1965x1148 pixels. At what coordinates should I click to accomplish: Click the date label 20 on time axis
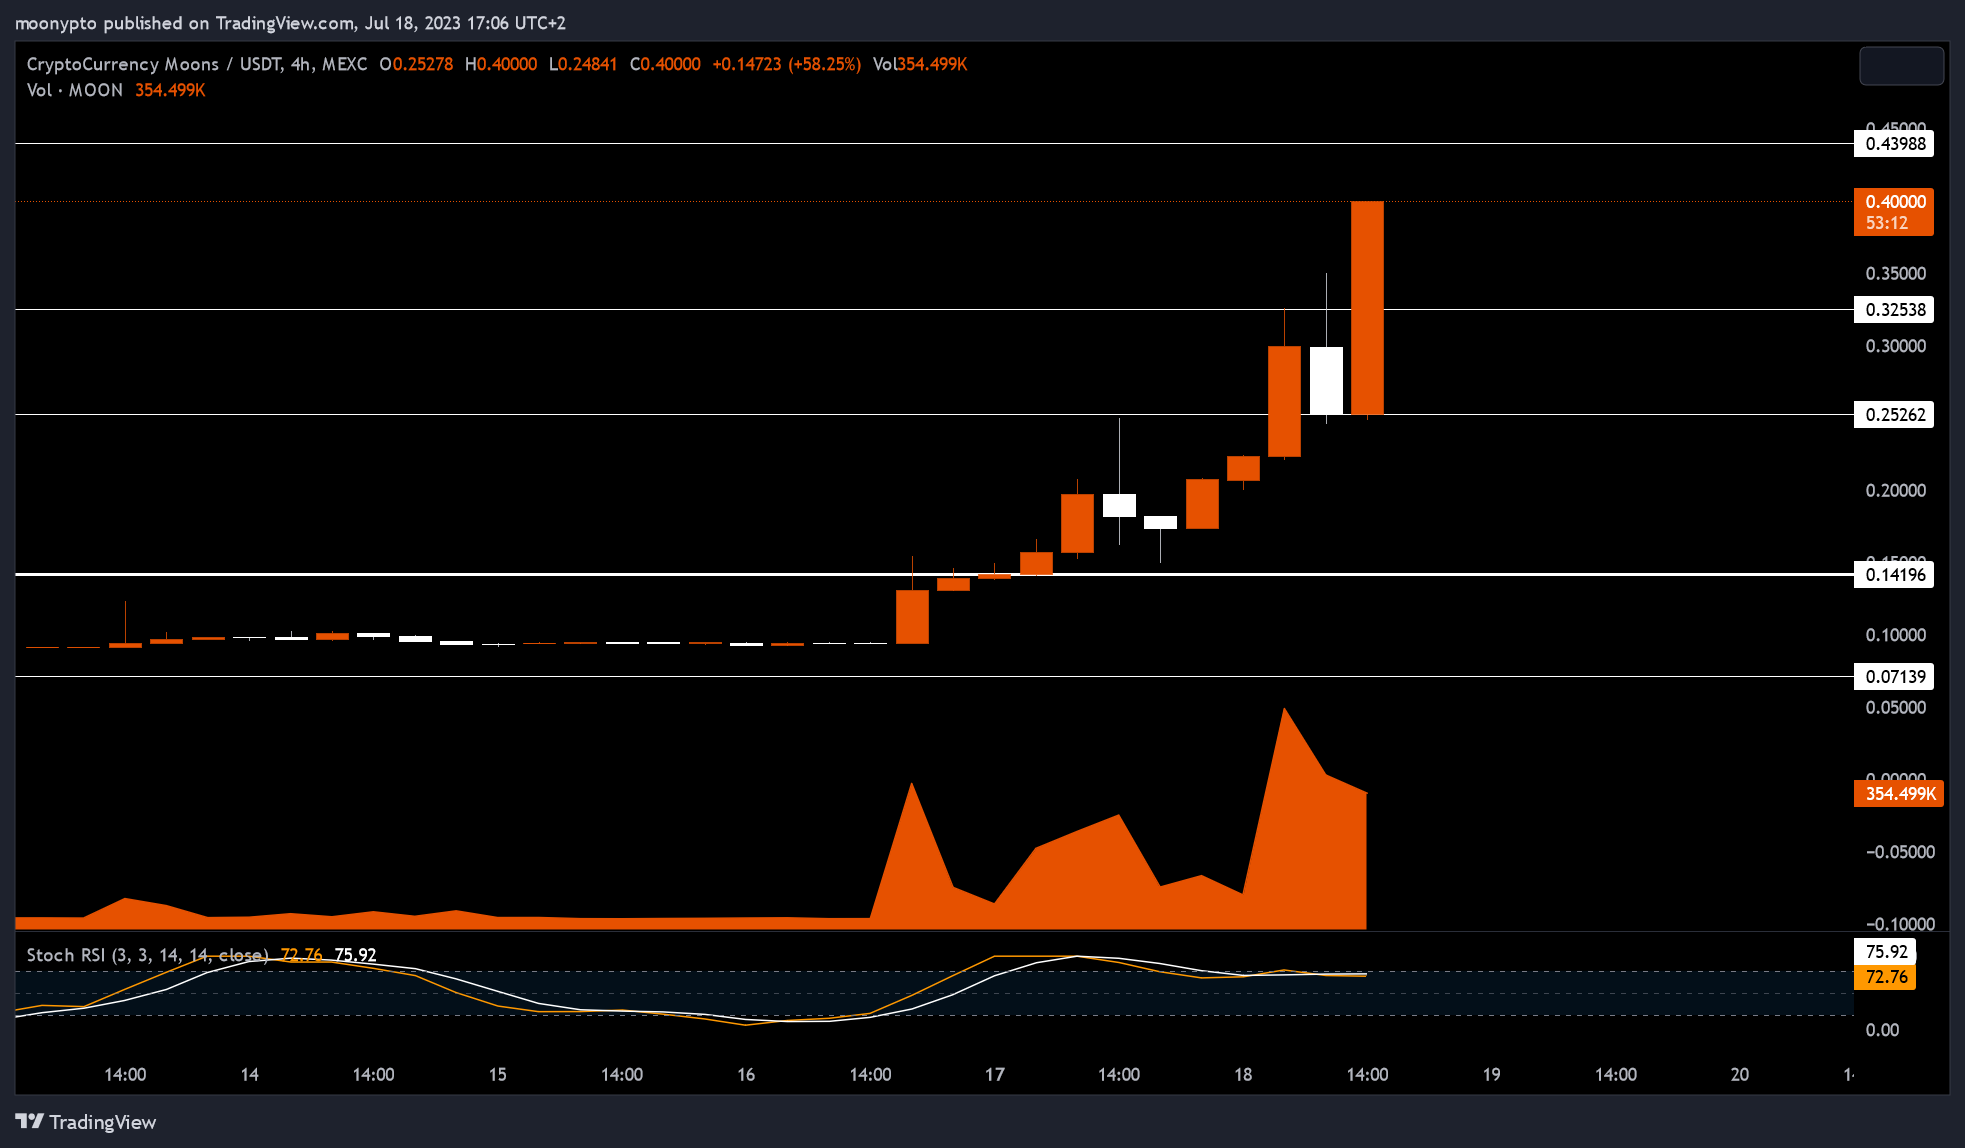tap(1740, 1075)
